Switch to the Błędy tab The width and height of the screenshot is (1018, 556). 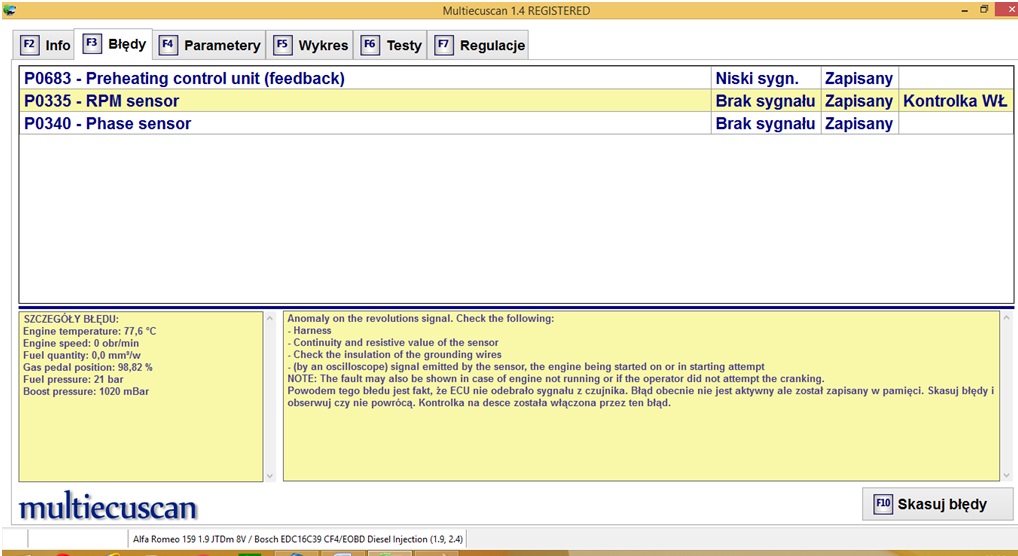point(114,44)
